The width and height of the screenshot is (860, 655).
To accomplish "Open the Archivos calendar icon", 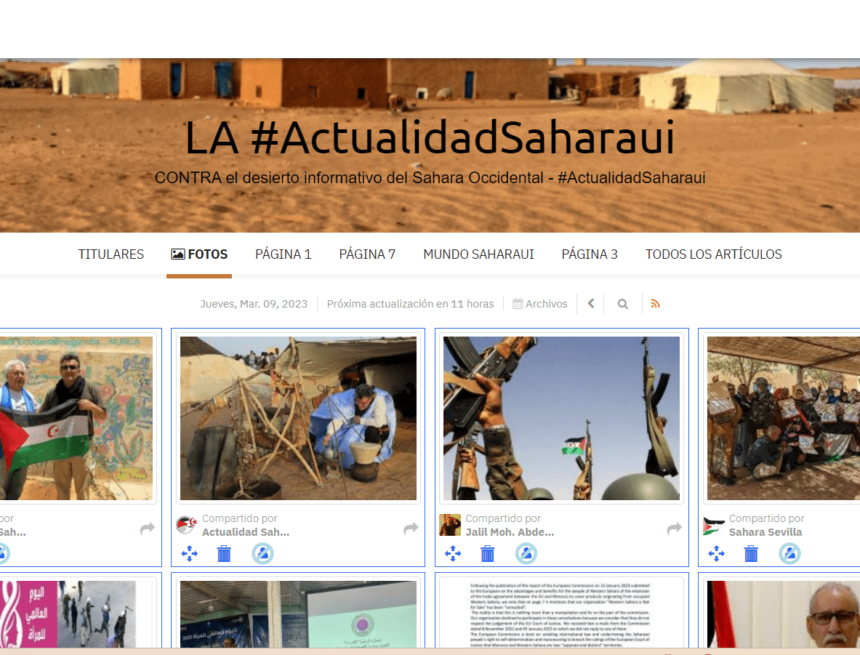I will click(516, 303).
